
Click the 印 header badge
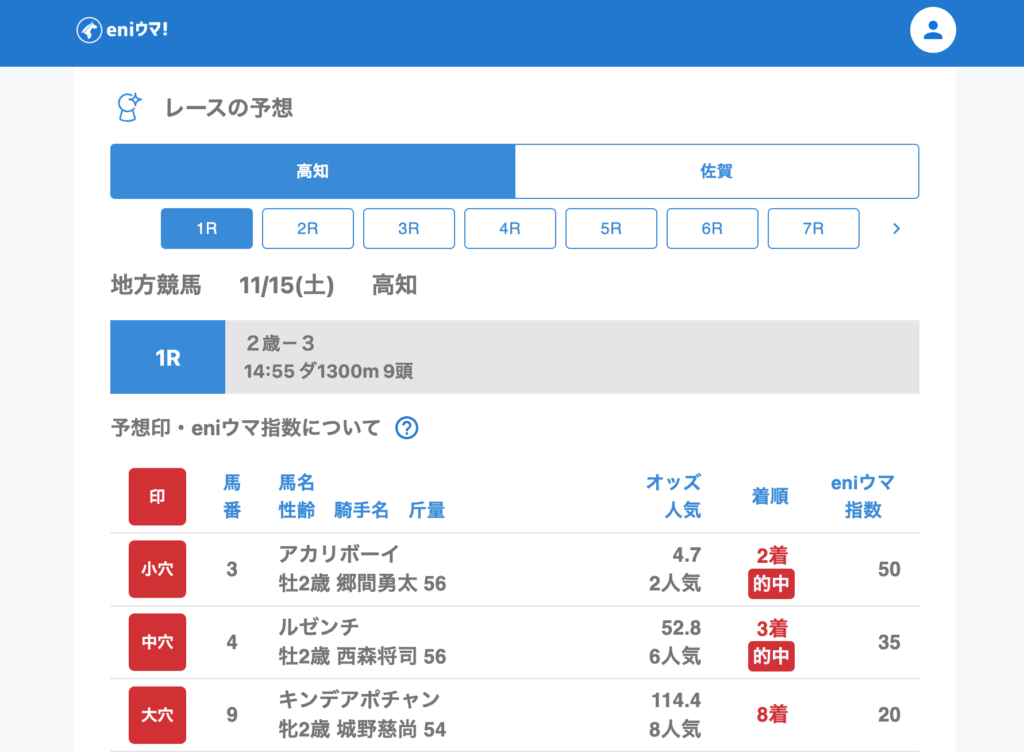[157, 496]
